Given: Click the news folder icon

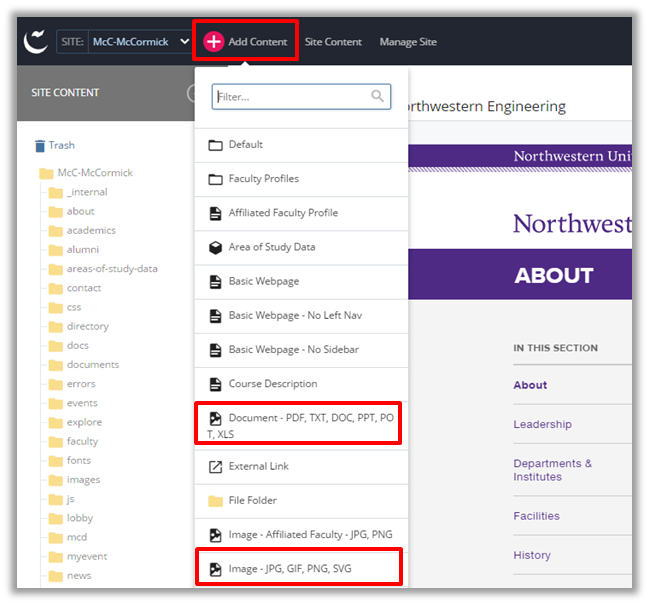Looking at the screenshot, I should click(55, 576).
